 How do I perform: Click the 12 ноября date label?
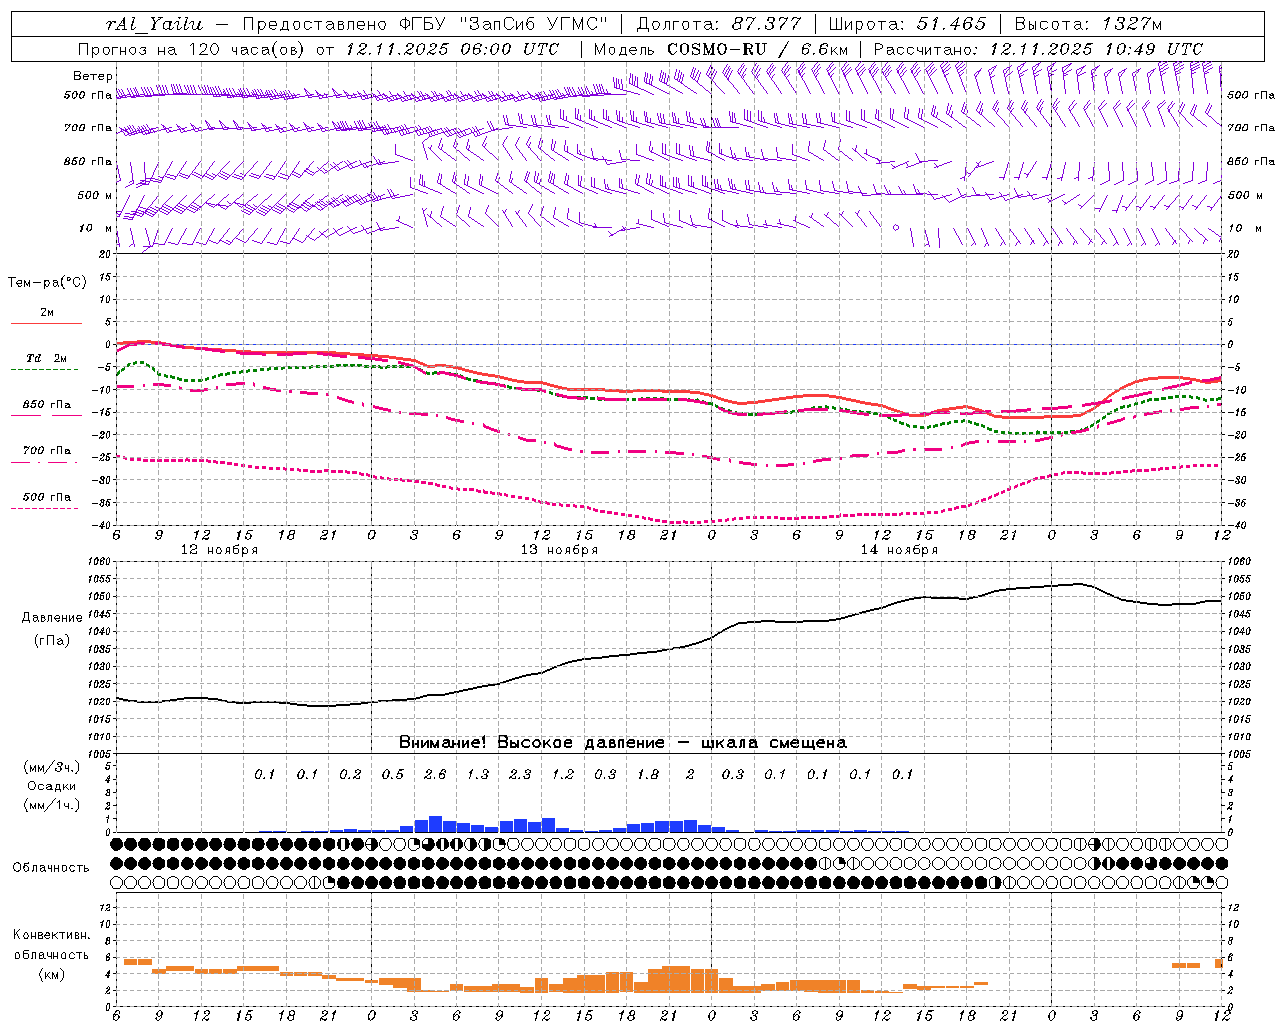pos(219,550)
